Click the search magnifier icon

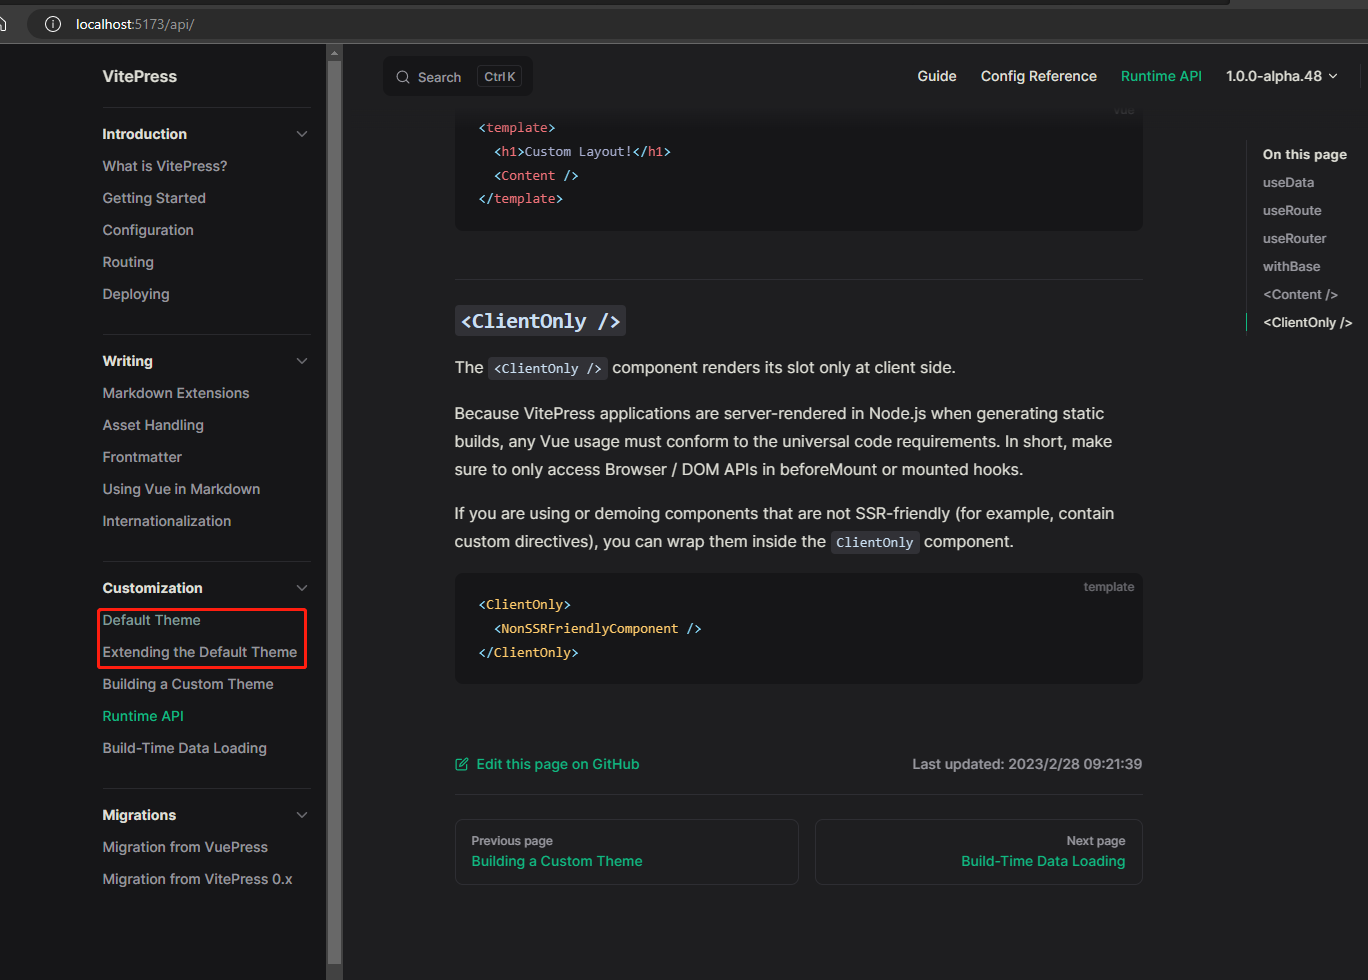coord(403,76)
